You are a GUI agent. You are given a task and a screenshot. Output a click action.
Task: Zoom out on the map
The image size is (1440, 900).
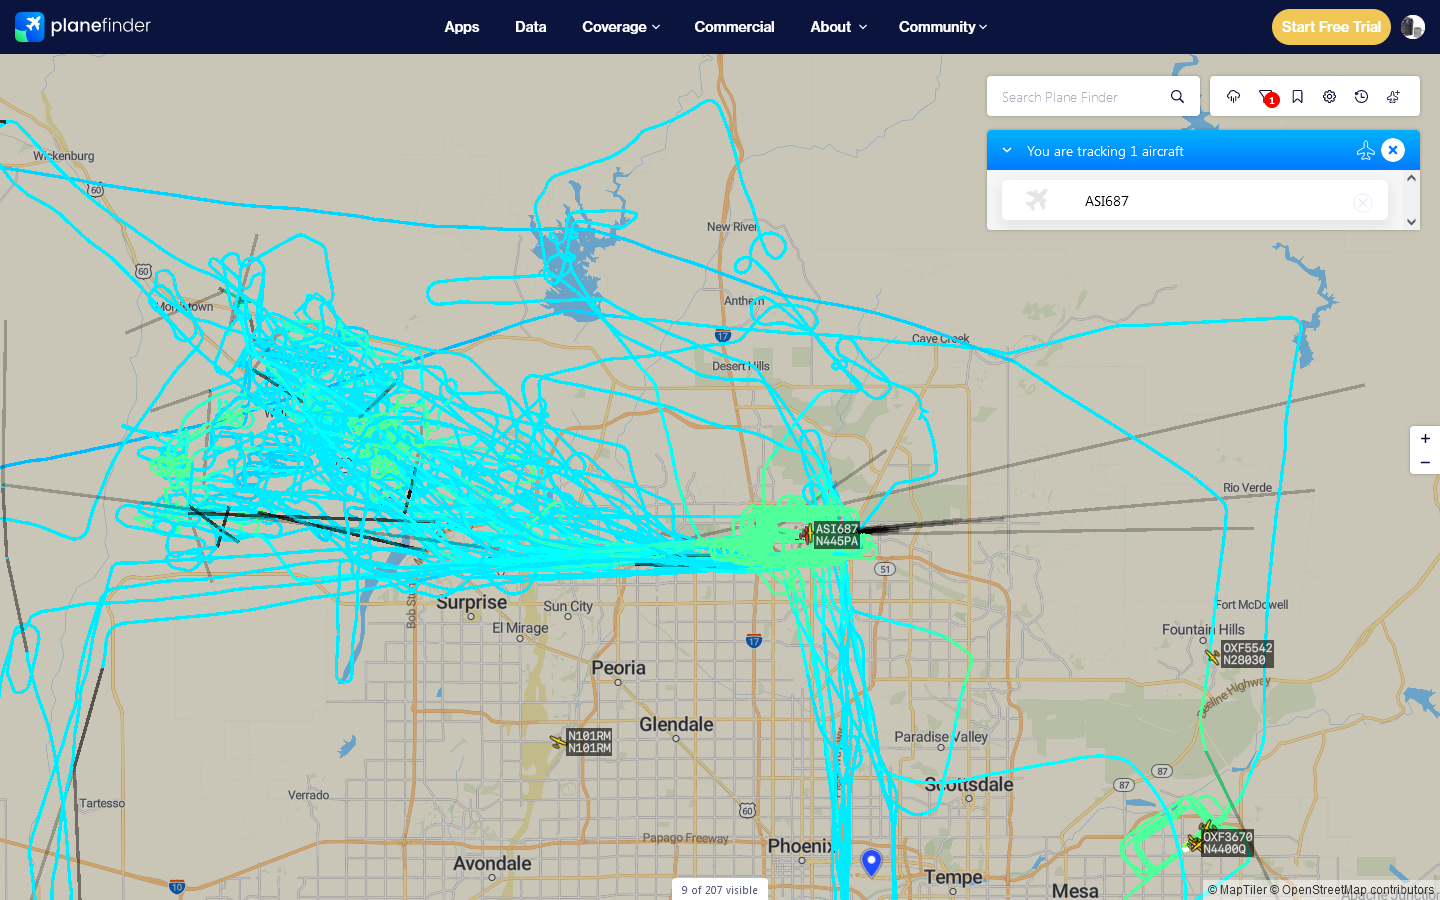1425,462
